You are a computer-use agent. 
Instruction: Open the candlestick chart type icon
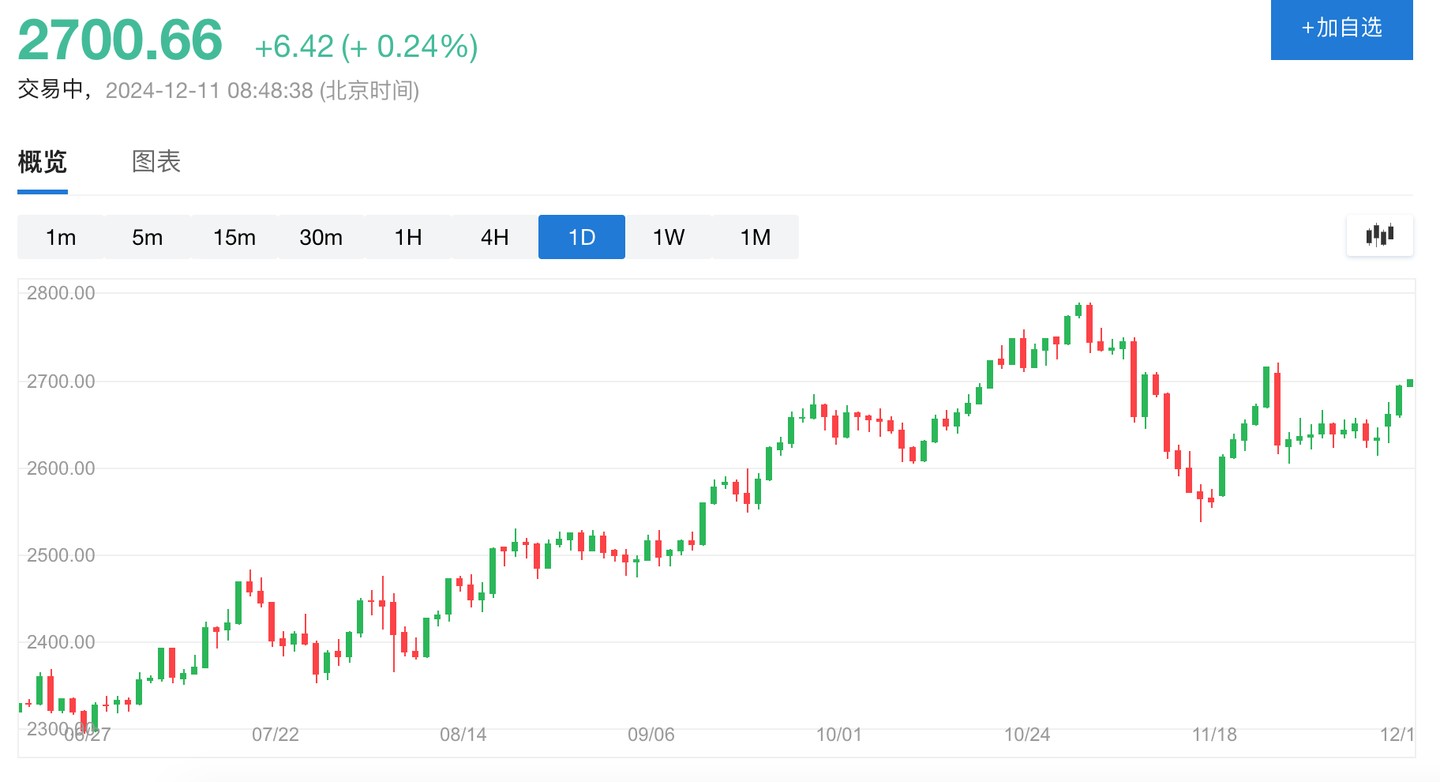(1379, 236)
